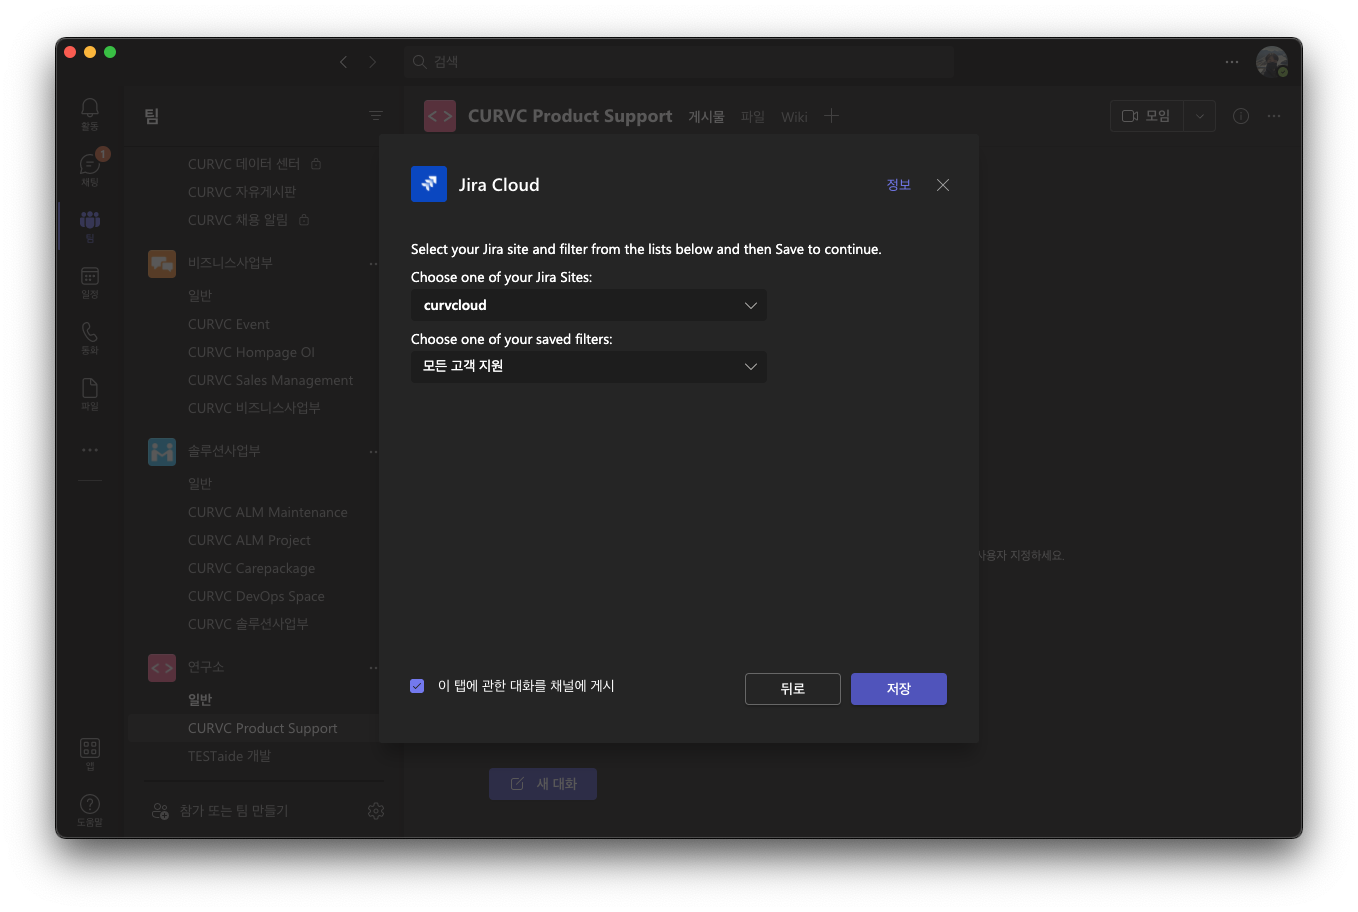Viewport: 1358px width, 912px height.
Task: Open the manage teams gear icon
Action: [x=376, y=811]
